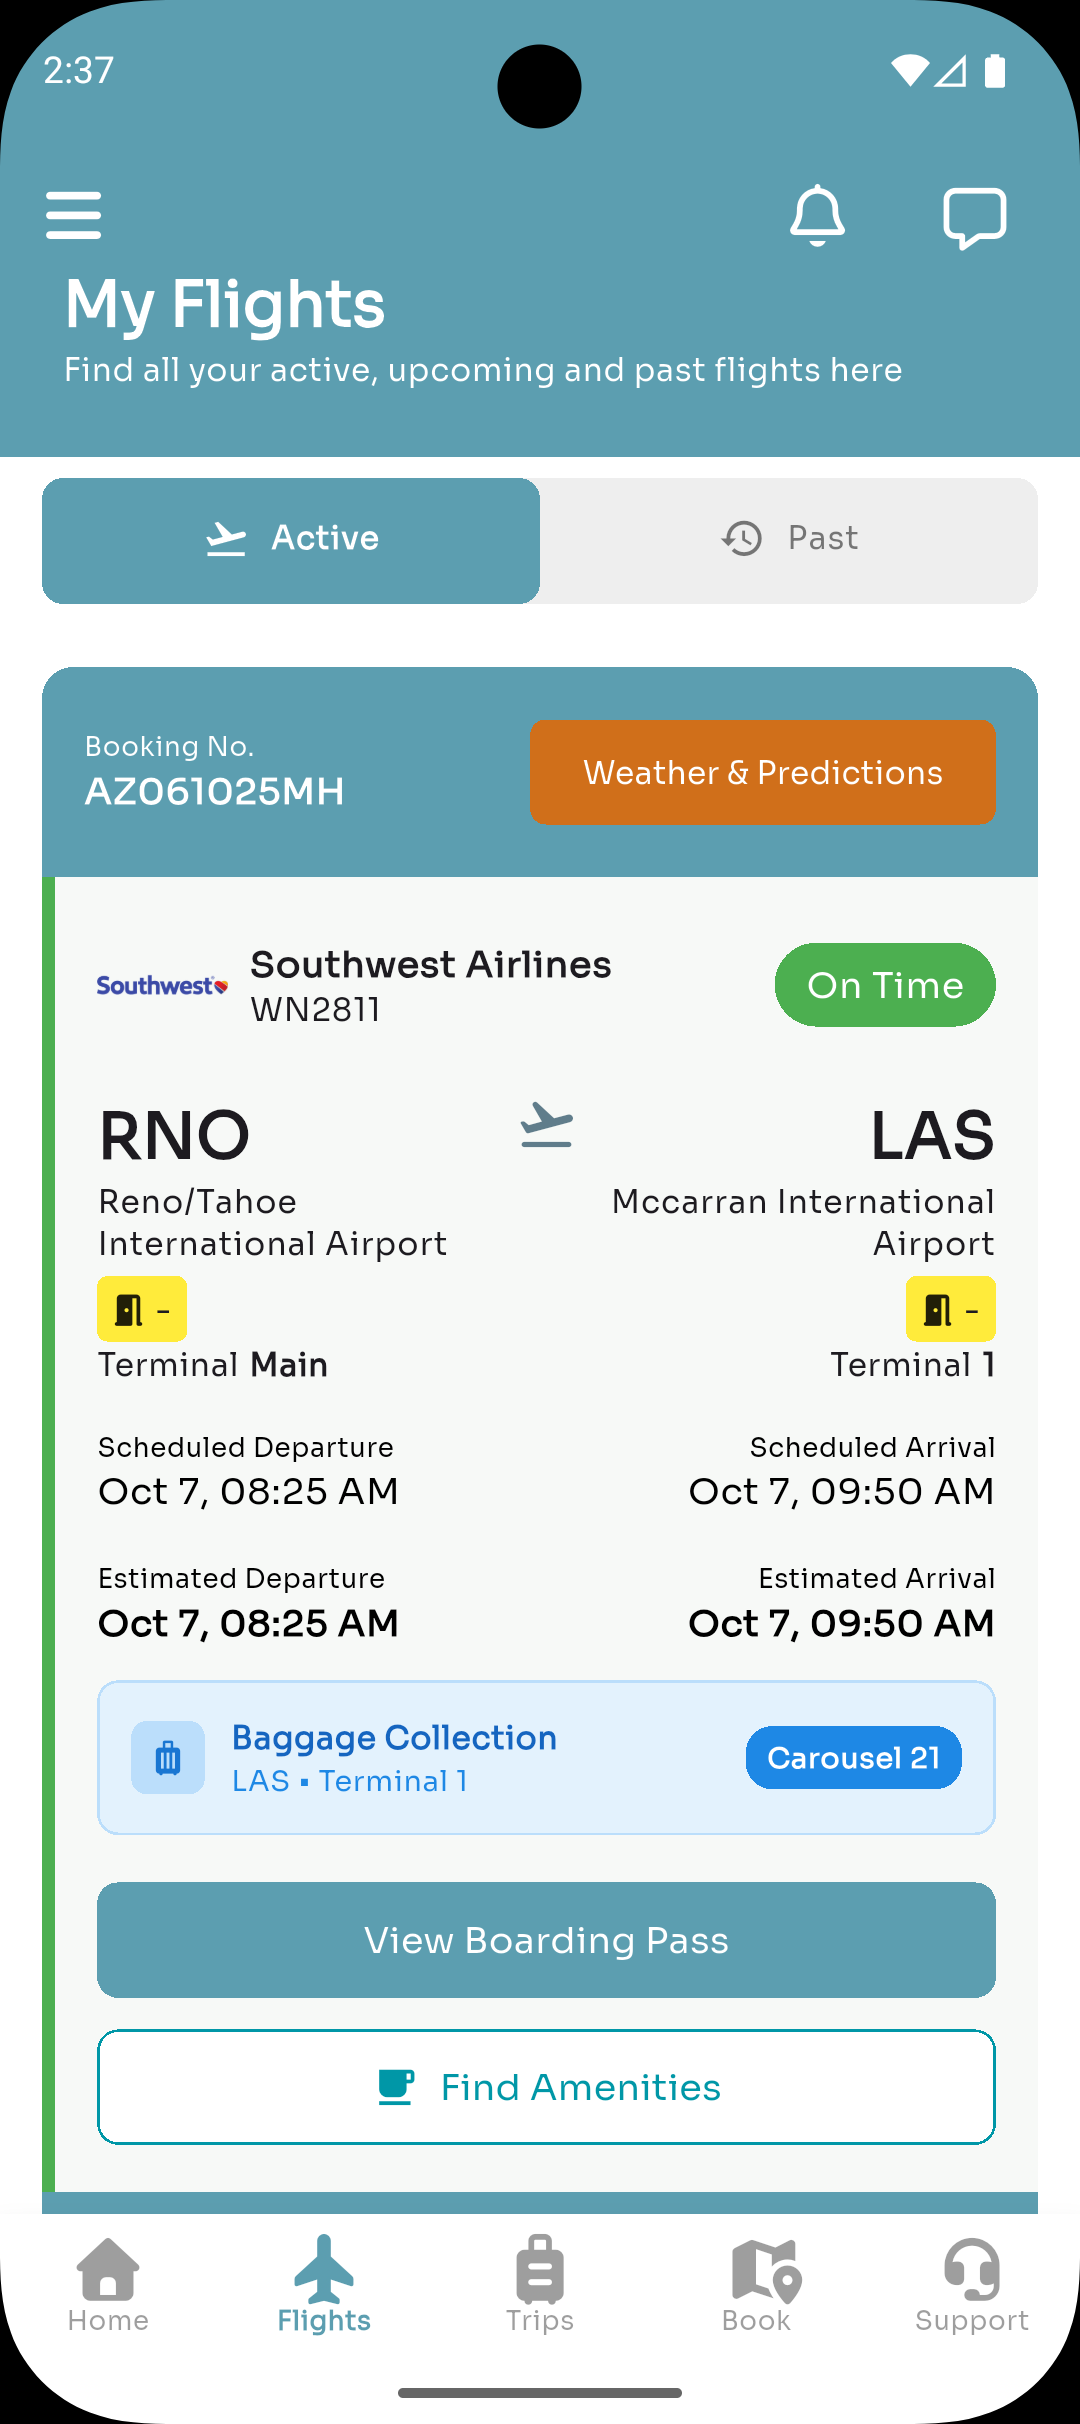Tap the Carousel 21 badge
Image resolution: width=1080 pixels, height=2424 pixels.
853,1757
